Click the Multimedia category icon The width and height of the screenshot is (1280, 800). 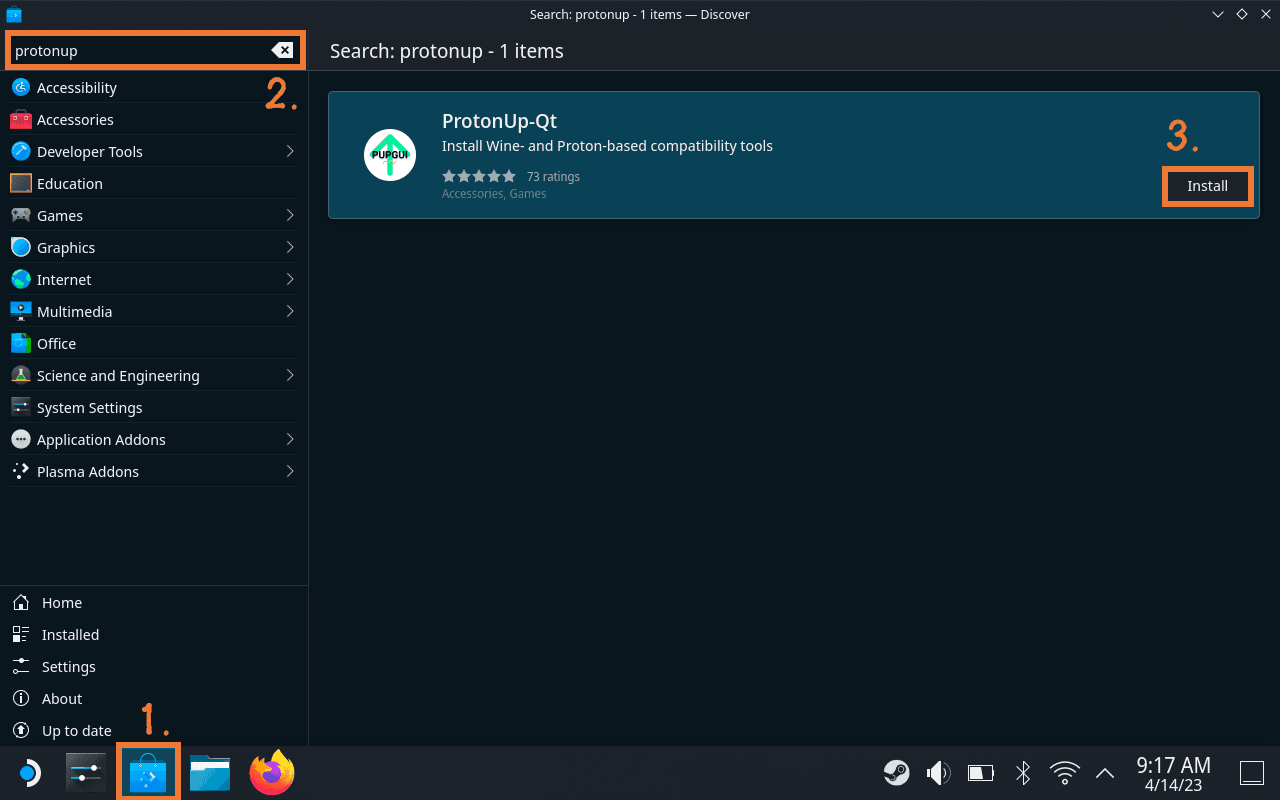pos(21,312)
